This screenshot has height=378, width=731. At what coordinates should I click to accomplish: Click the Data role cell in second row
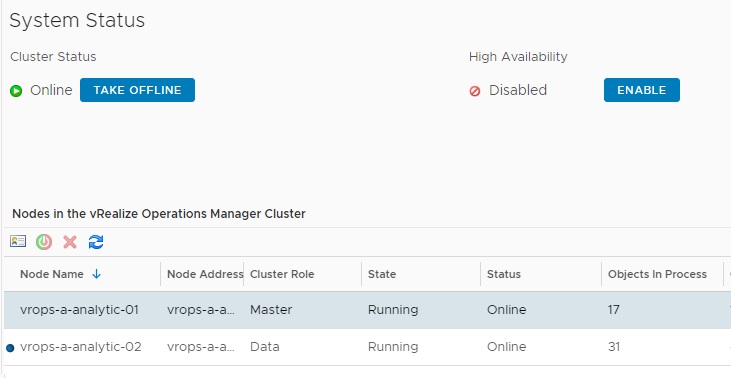(x=265, y=347)
